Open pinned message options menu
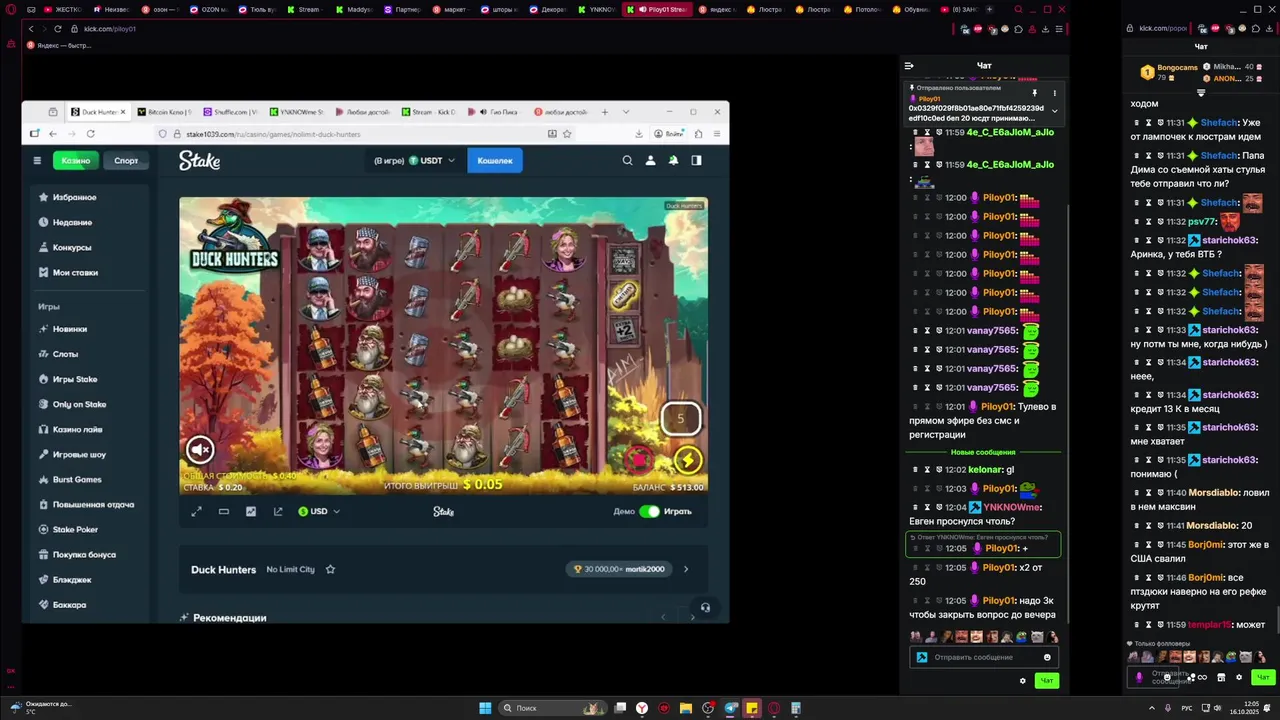 [x=1054, y=93]
